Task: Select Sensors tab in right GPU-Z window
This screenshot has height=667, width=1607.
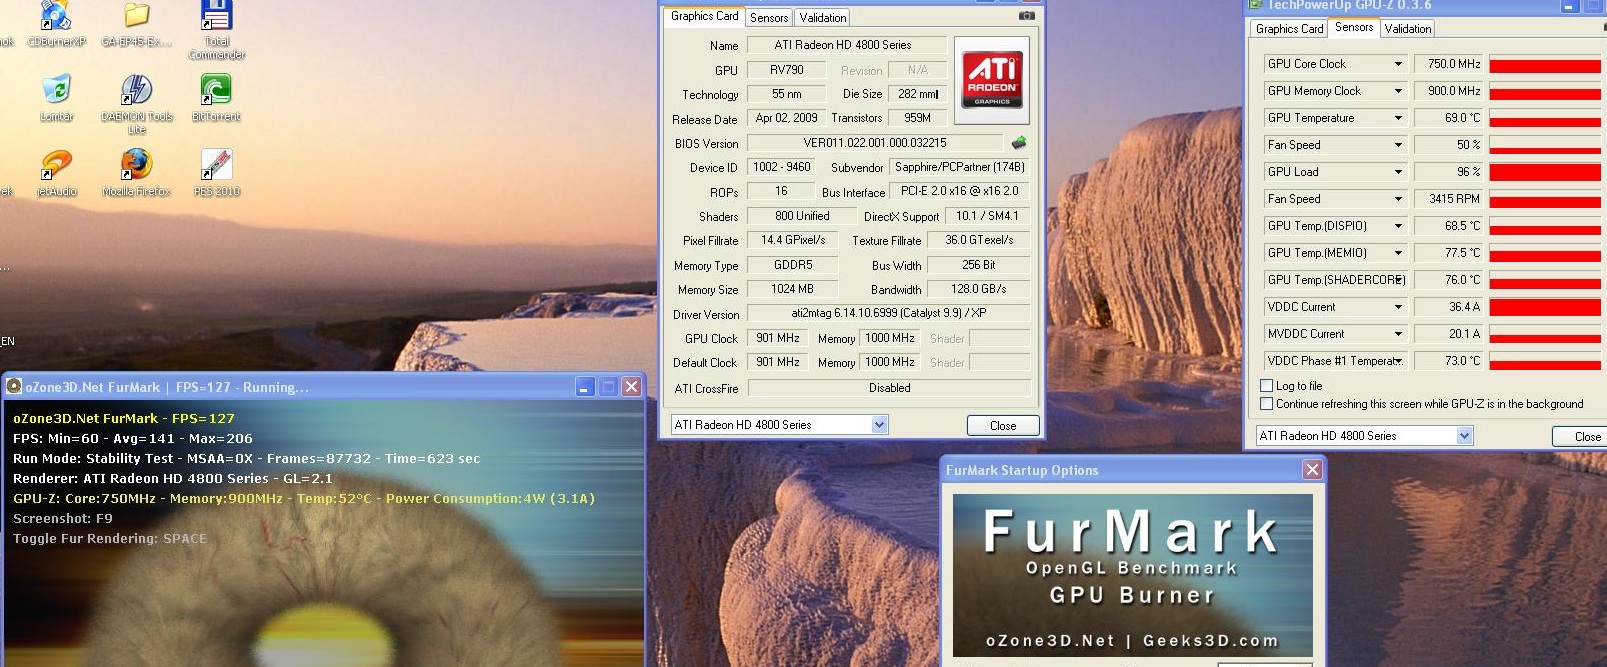Action: tap(1354, 27)
